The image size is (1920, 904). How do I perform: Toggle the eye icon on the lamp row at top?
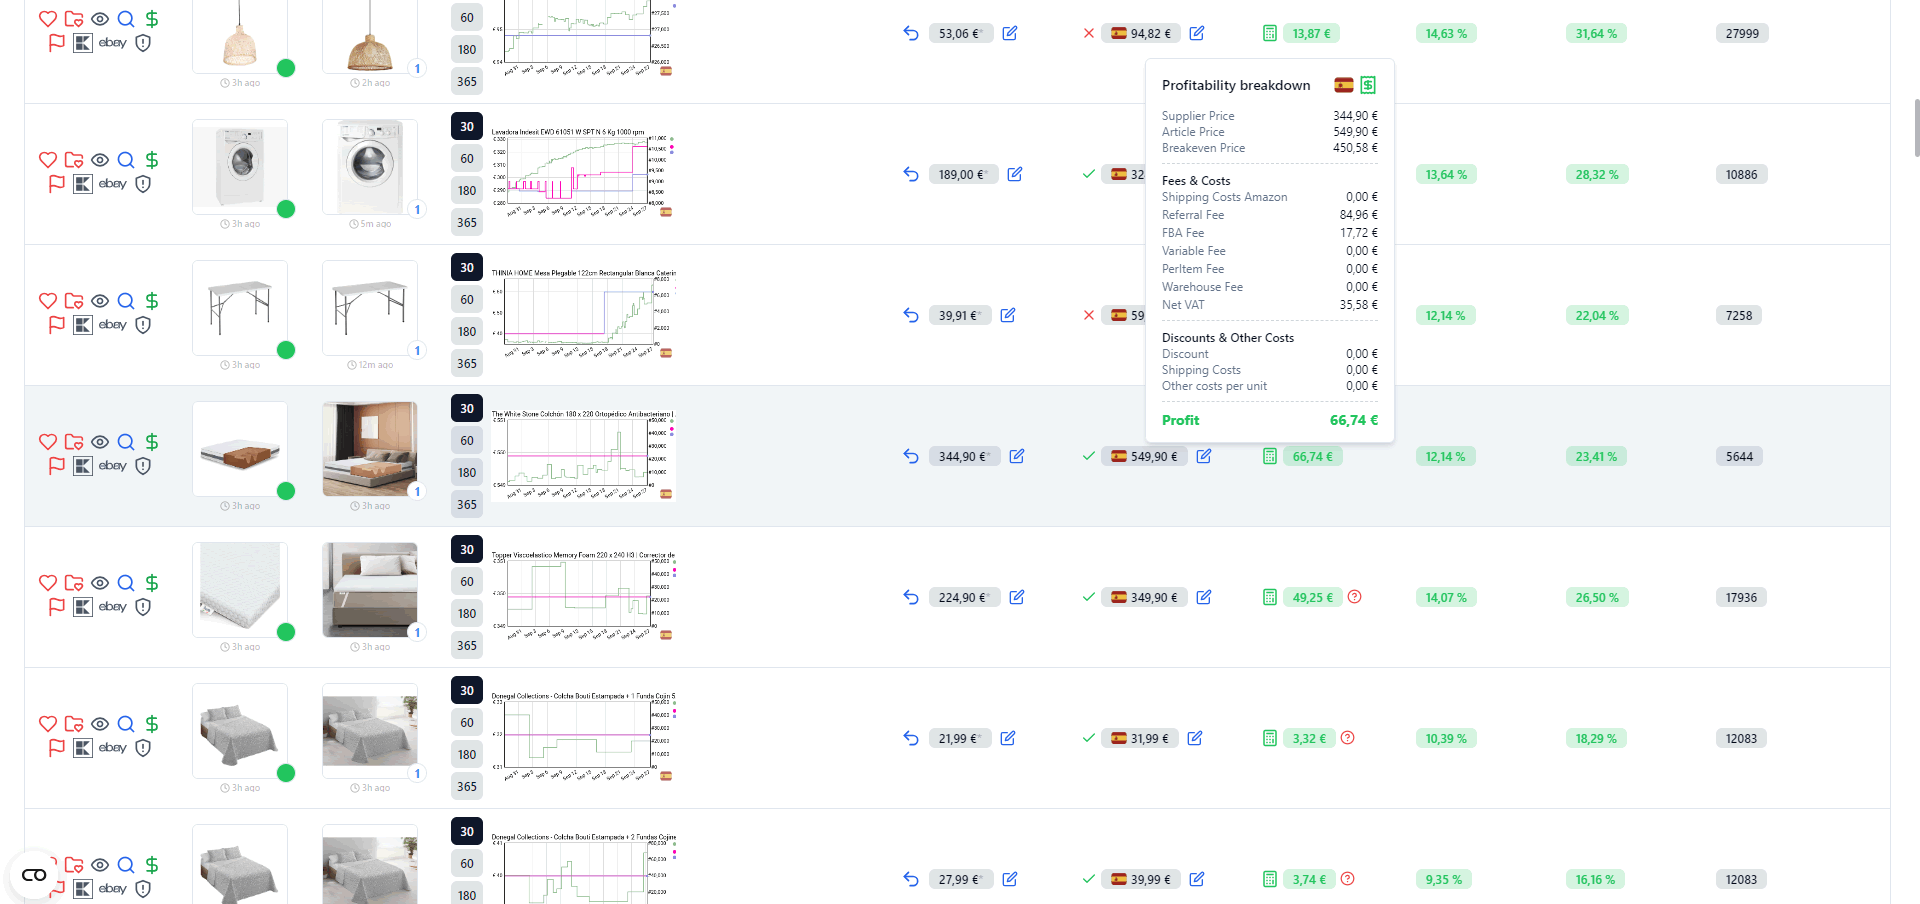click(100, 19)
